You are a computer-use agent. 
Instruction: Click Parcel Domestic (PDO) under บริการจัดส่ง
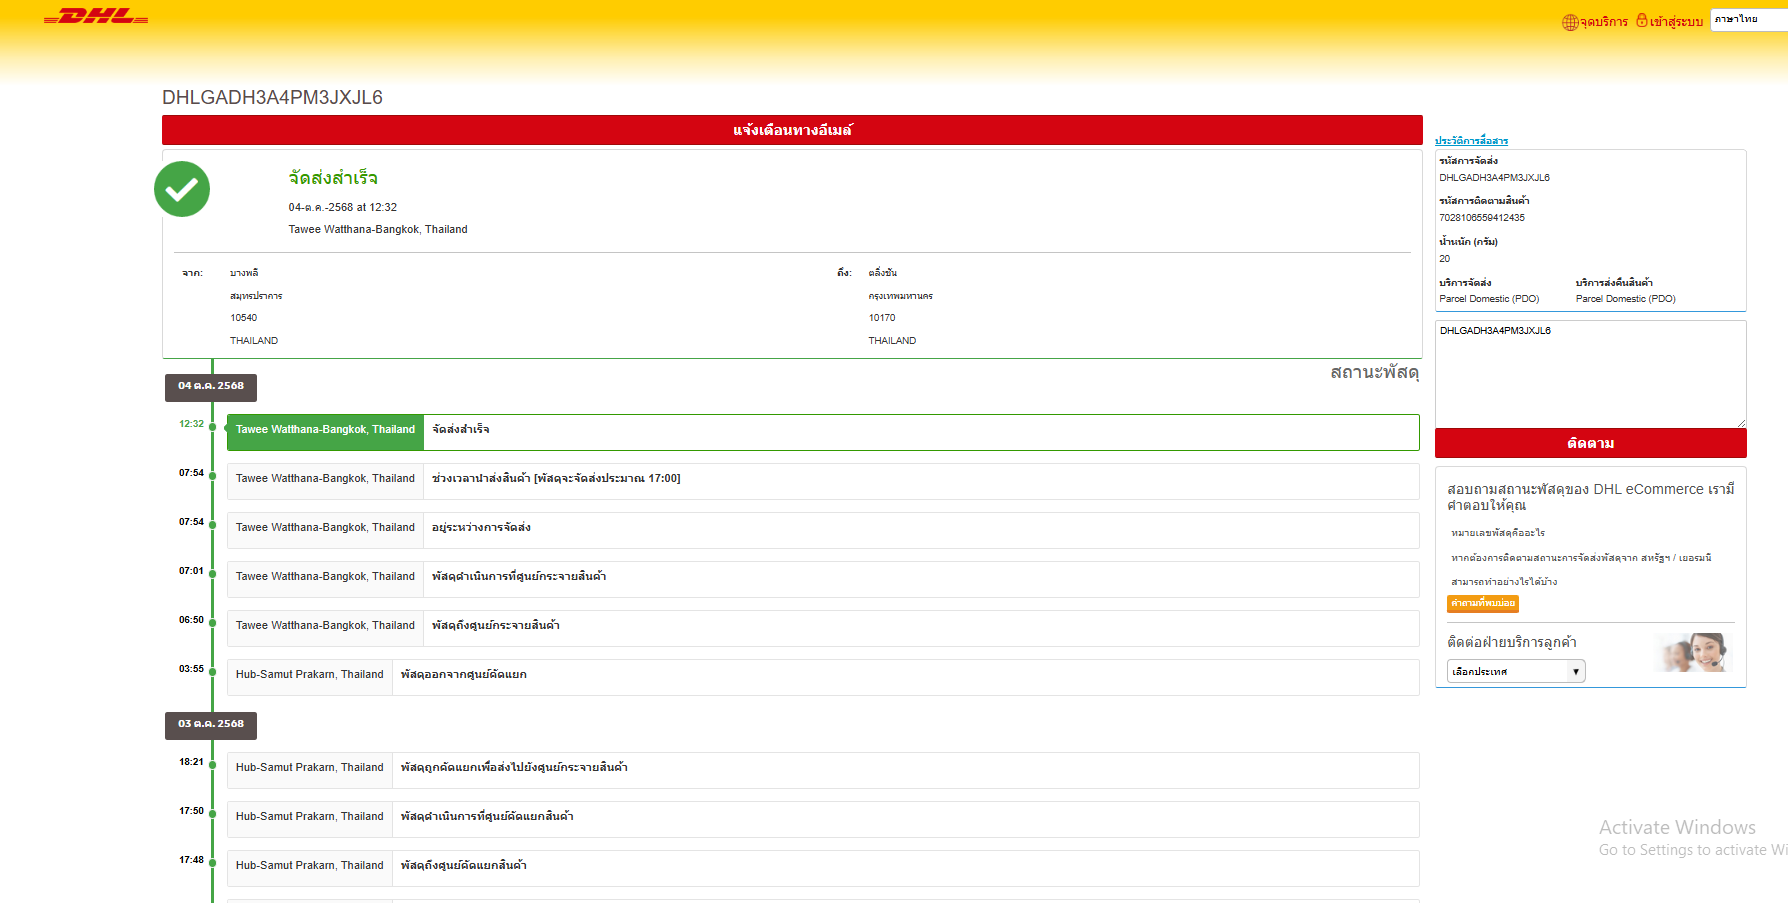1489,299
